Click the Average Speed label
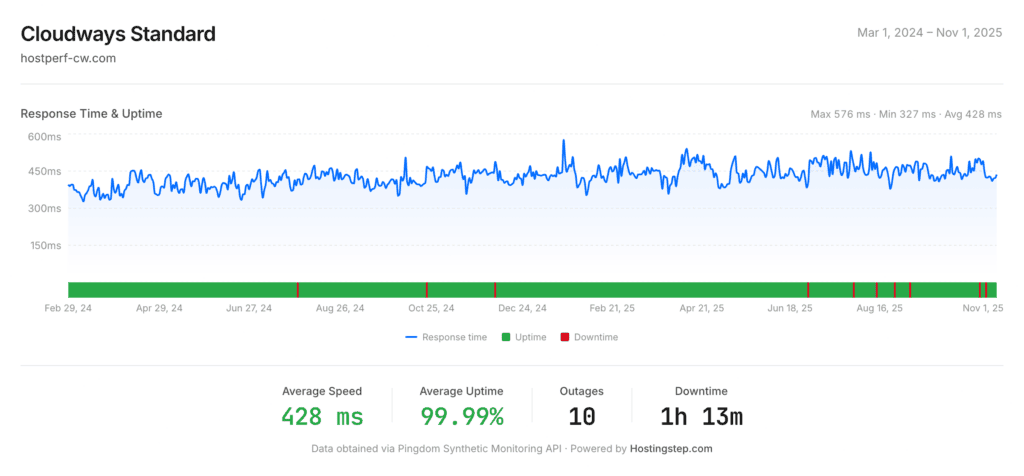The image size is (1024, 476). (322, 392)
